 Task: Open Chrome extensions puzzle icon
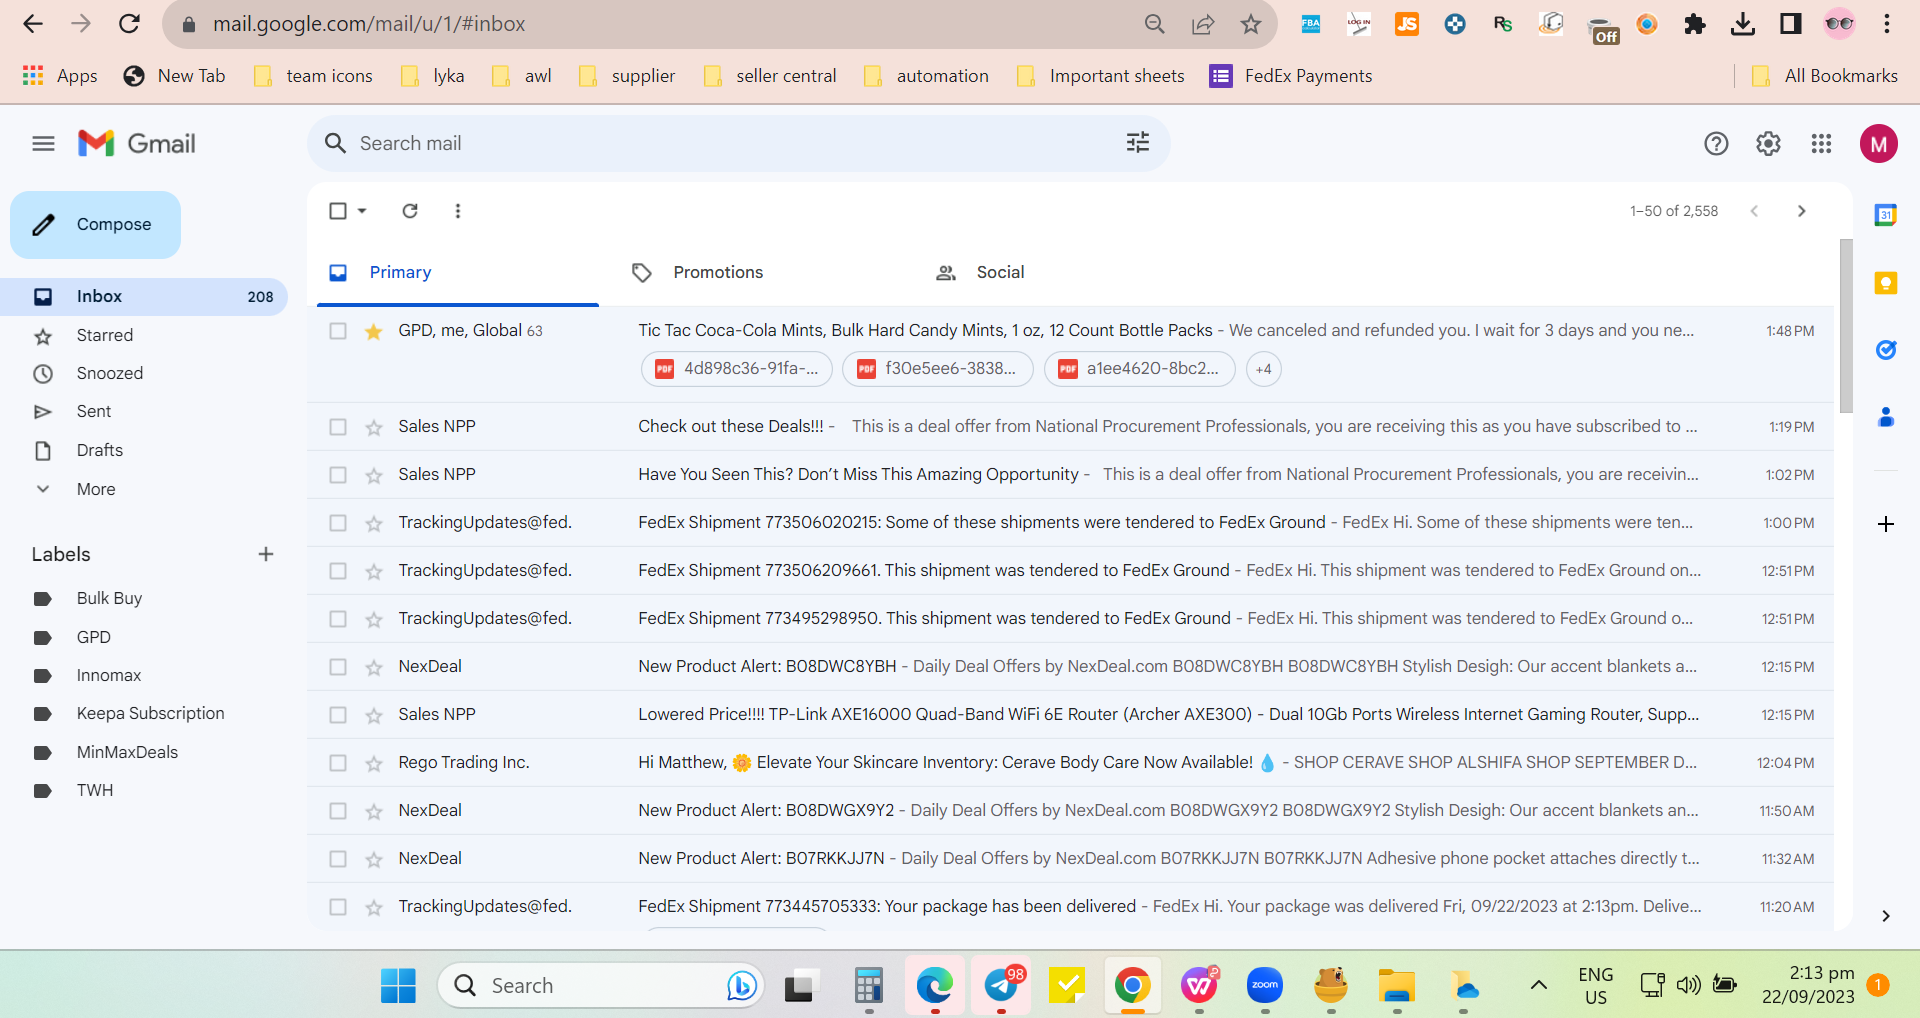click(x=1694, y=24)
